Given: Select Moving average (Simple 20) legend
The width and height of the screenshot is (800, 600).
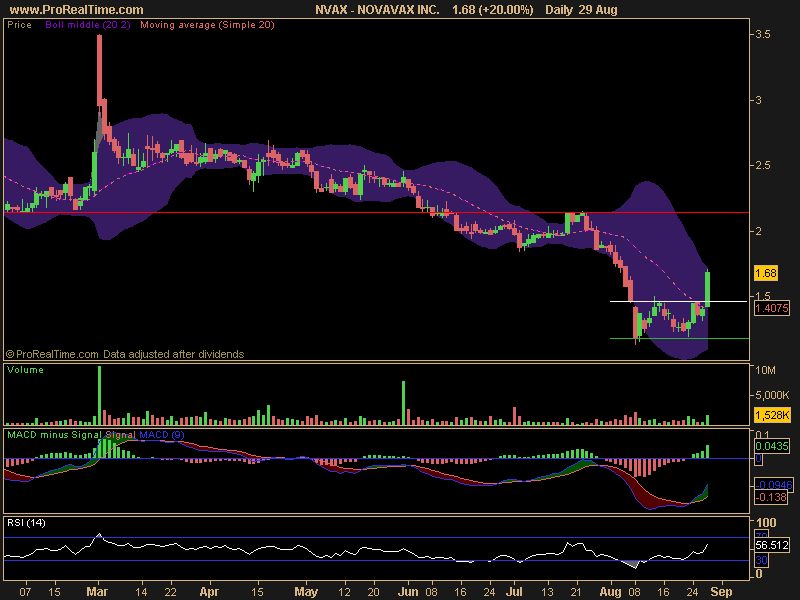Looking at the screenshot, I should pyautogui.click(x=207, y=25).
